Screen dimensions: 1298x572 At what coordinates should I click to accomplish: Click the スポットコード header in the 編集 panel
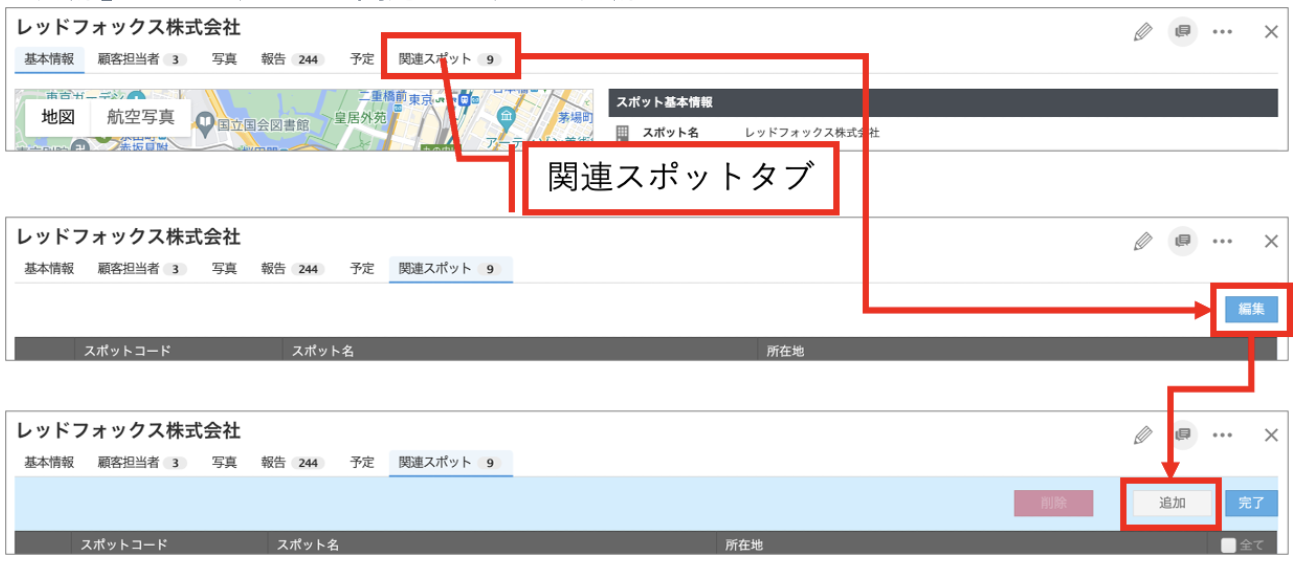coord(127,352)
